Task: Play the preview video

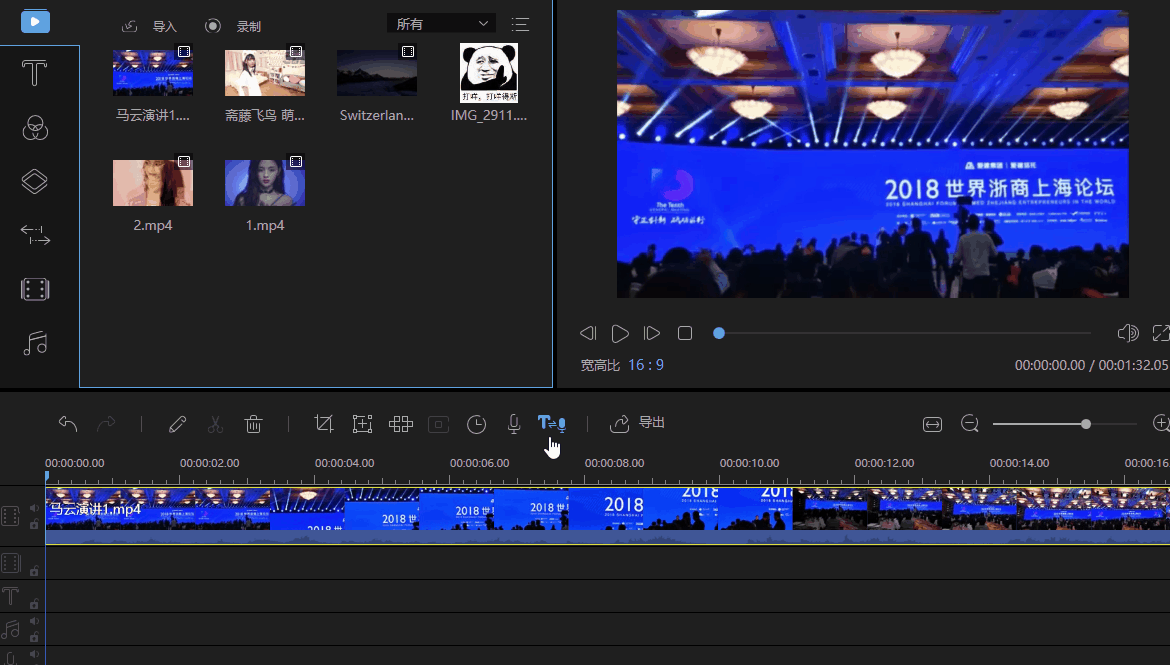Action: pyautogui.click(x=619, y=333)
